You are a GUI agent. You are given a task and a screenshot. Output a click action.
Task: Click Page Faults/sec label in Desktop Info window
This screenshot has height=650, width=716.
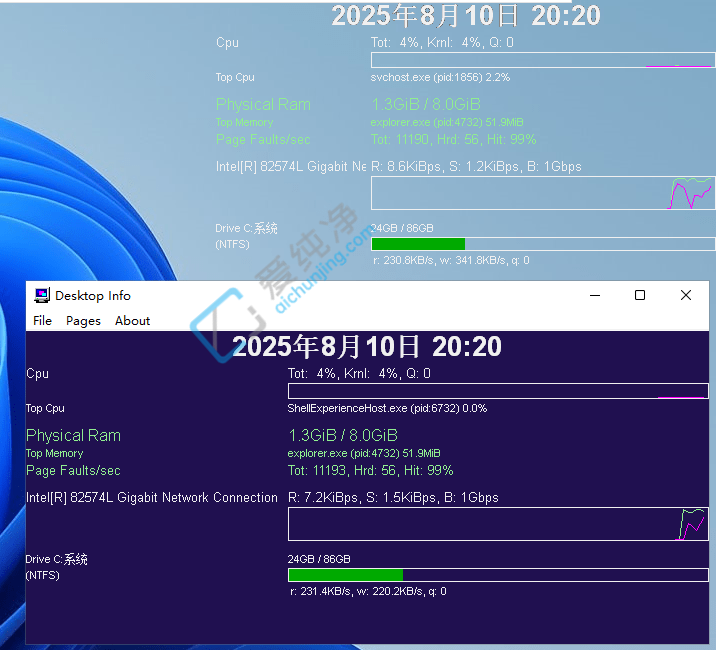[x=73, y=470]
